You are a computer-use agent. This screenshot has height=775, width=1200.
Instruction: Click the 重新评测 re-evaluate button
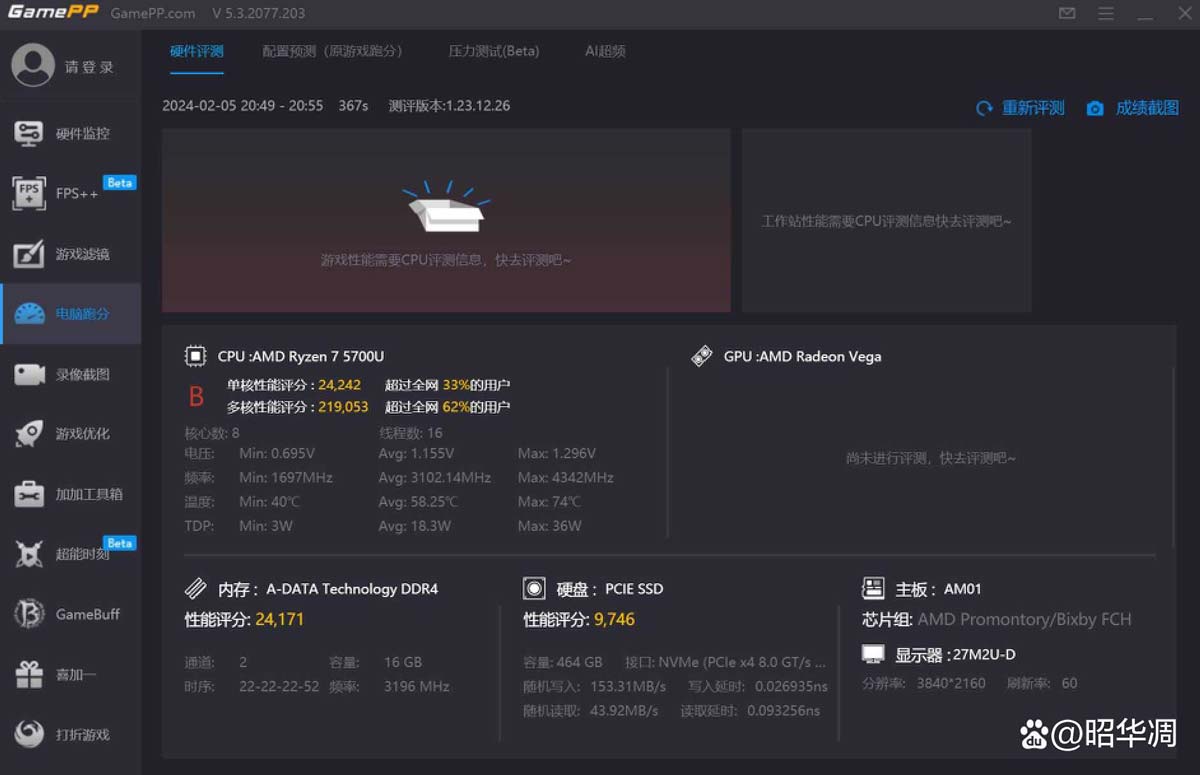coord(1021,108)
